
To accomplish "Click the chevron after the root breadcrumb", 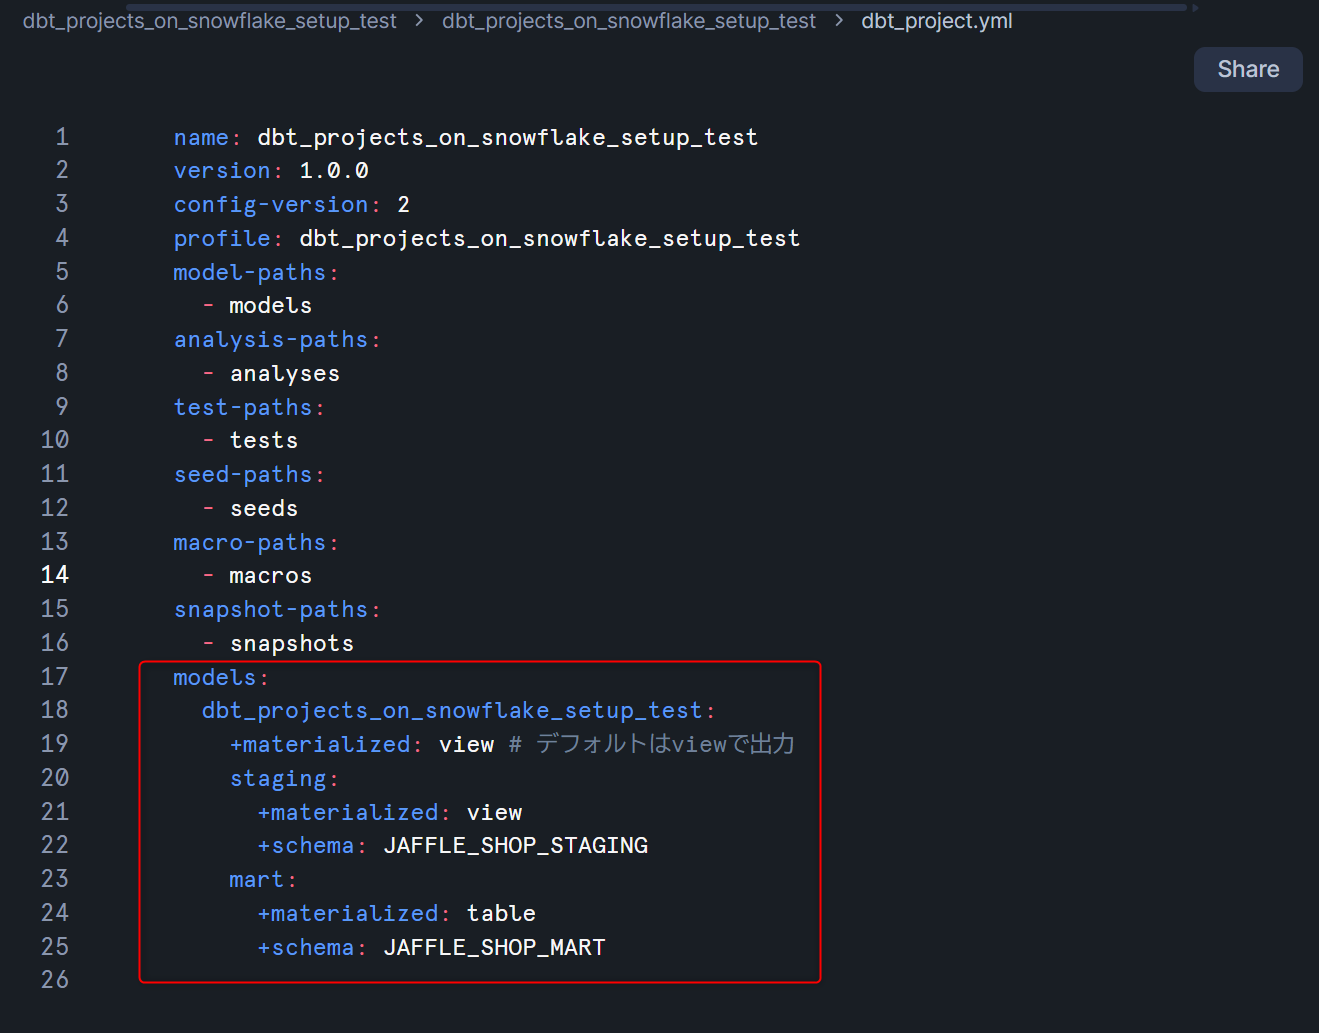I will pos(419,20).
